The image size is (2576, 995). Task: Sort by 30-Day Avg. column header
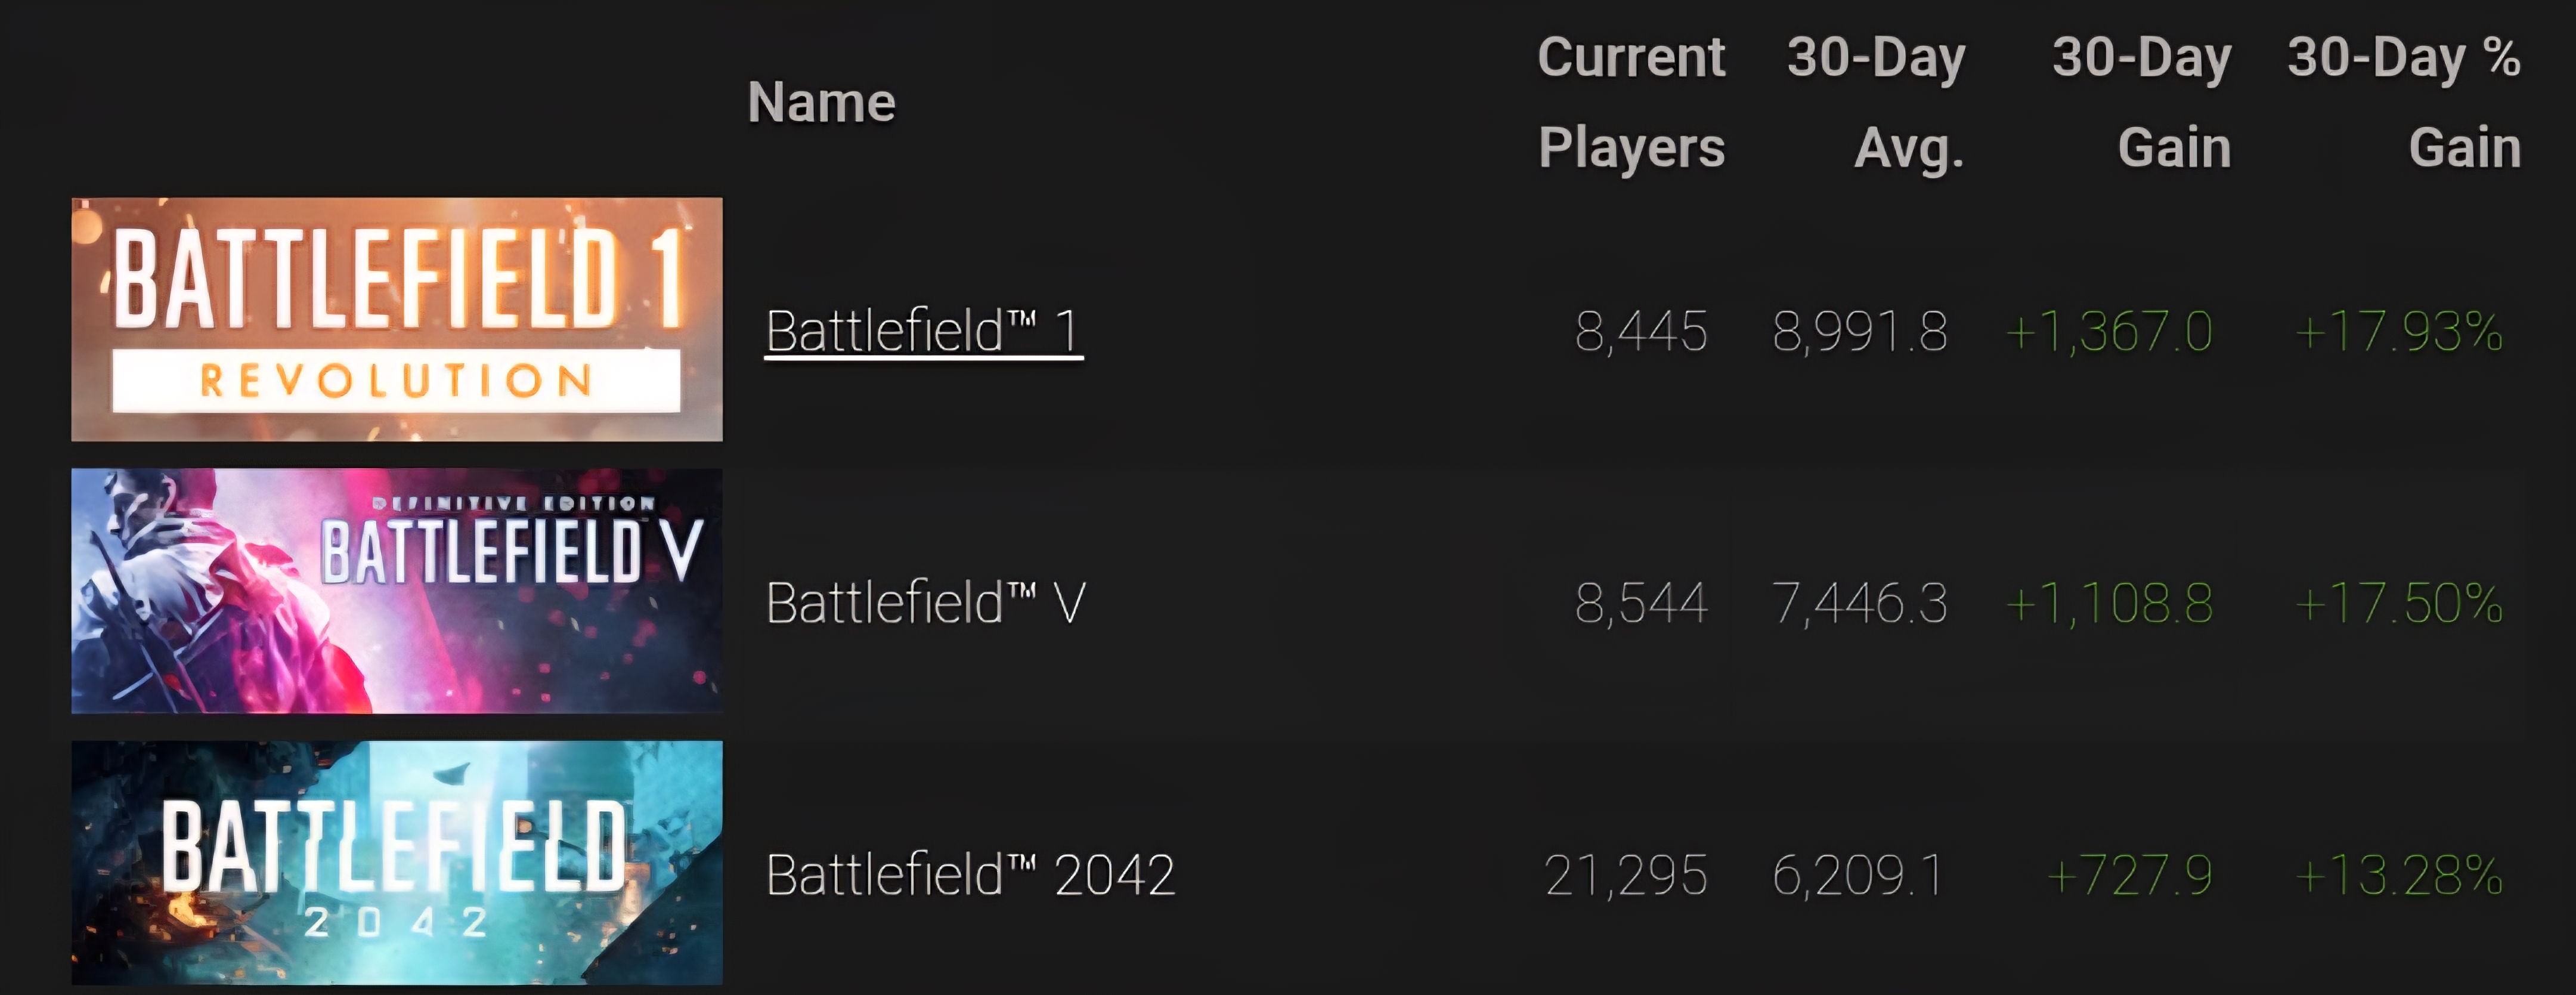(1876, 102)
